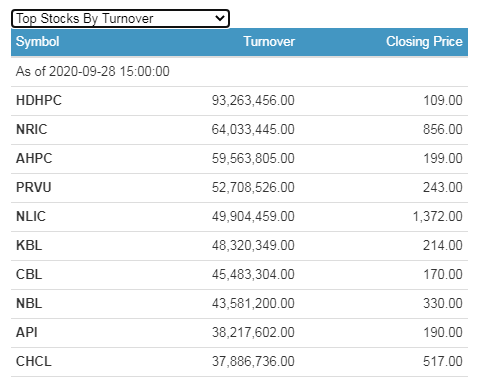Click the dropdown chevron arrow
Image resolution: width=479 pixels, height=381 pixels.
(x=220, y=18)
